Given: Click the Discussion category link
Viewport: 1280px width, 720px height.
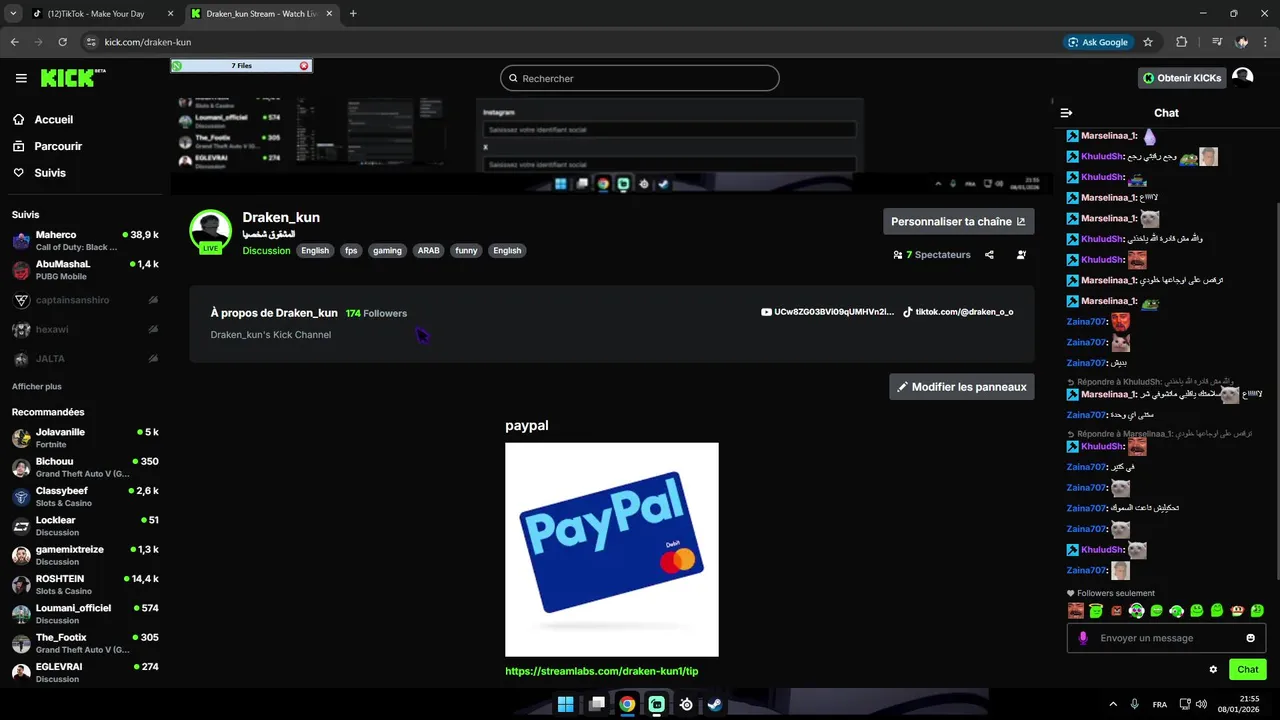Looking at the screenshot, I should (x=266, y=251).
